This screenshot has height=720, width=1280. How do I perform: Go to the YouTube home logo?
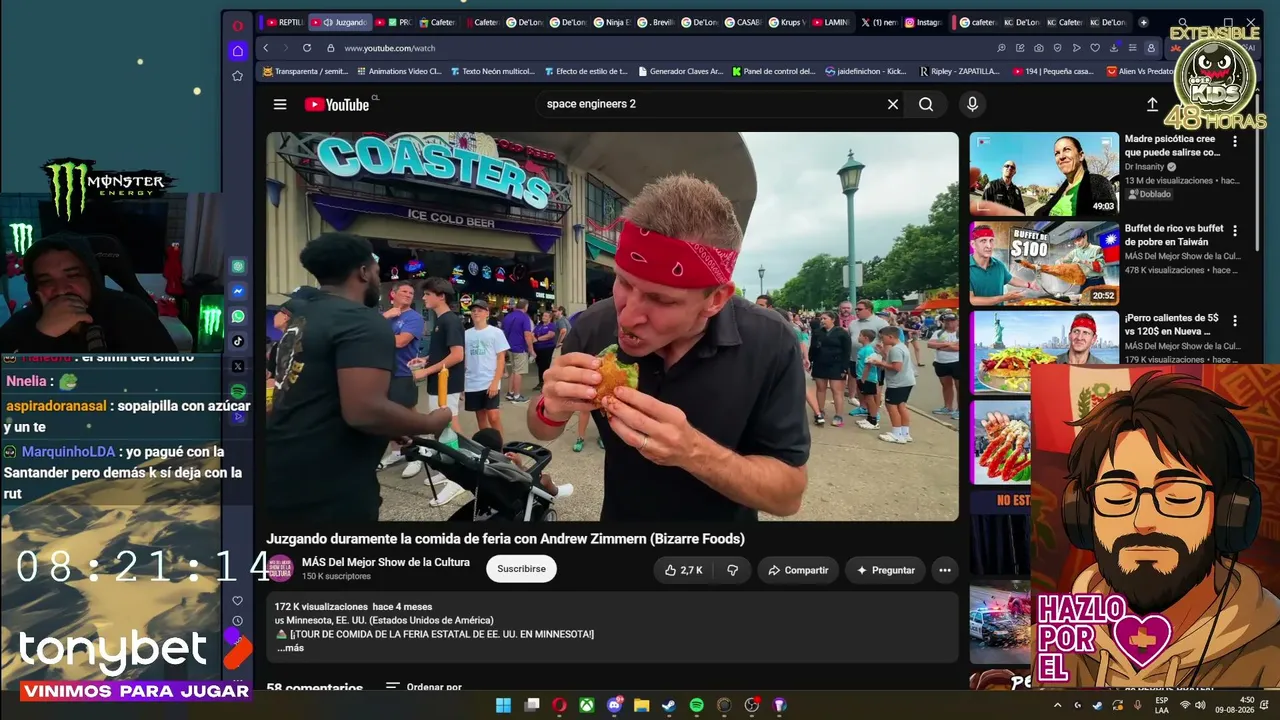click(x=338, y=104)
